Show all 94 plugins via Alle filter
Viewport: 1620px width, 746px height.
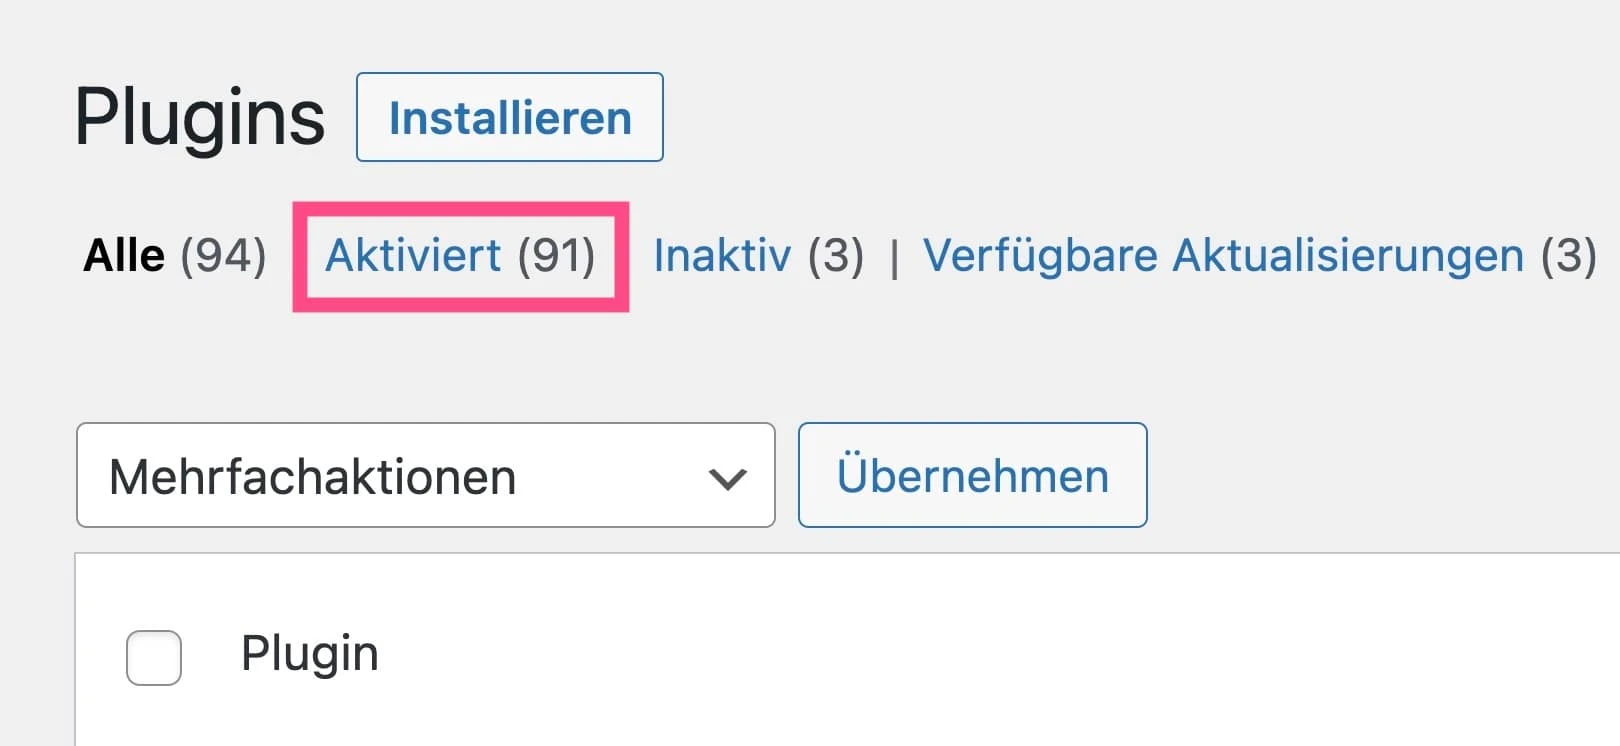point(170,256)
